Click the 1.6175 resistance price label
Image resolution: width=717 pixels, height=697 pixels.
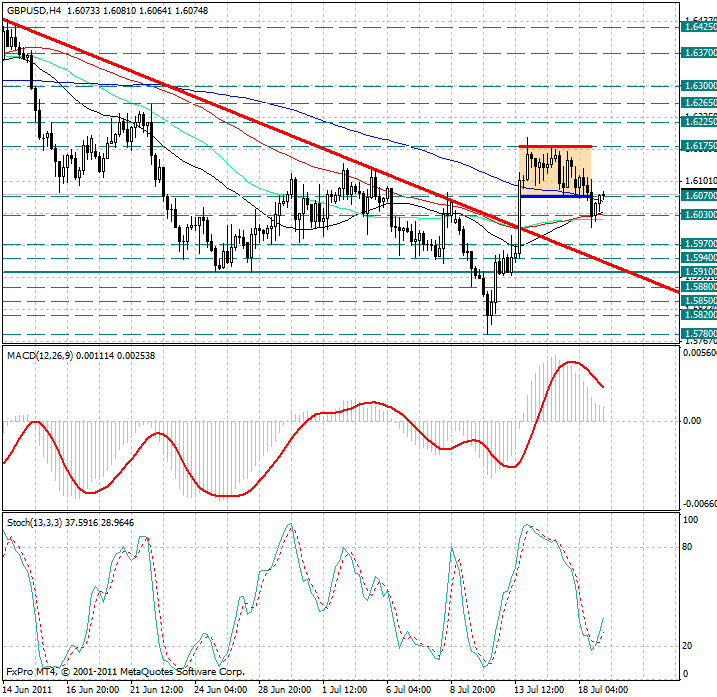699,146
